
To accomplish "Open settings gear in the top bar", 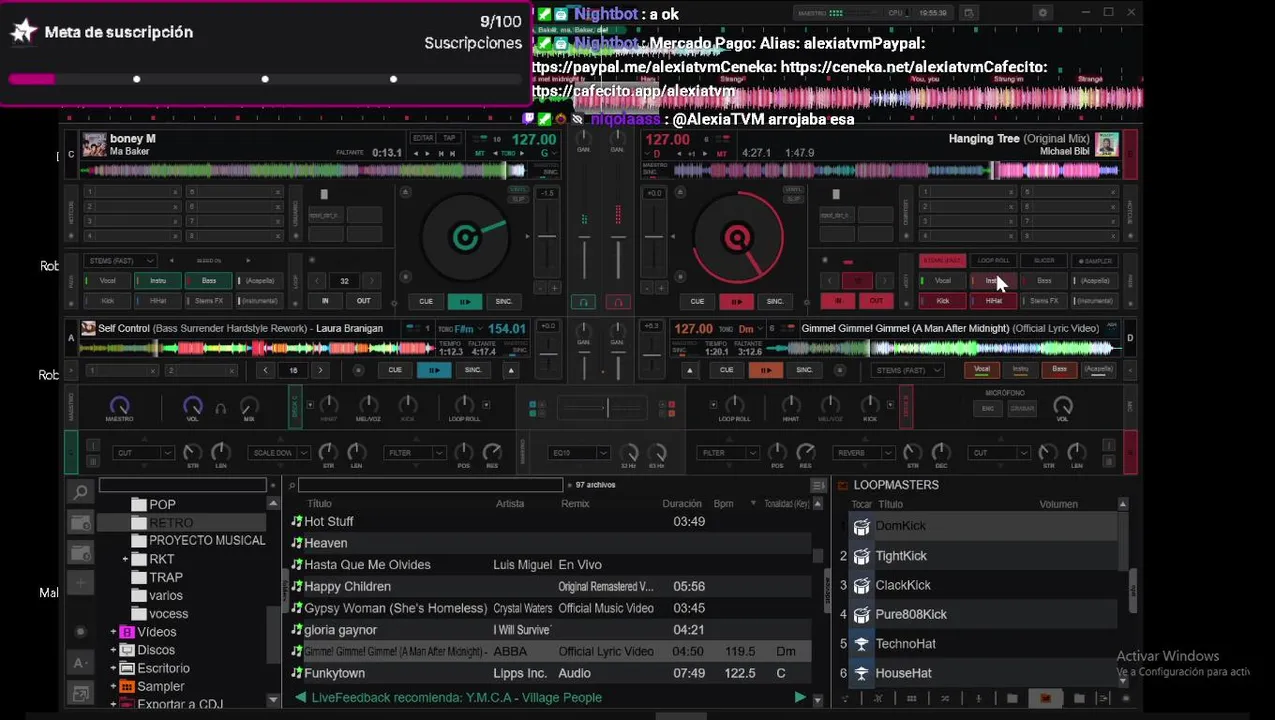I will coord(1043,13).
